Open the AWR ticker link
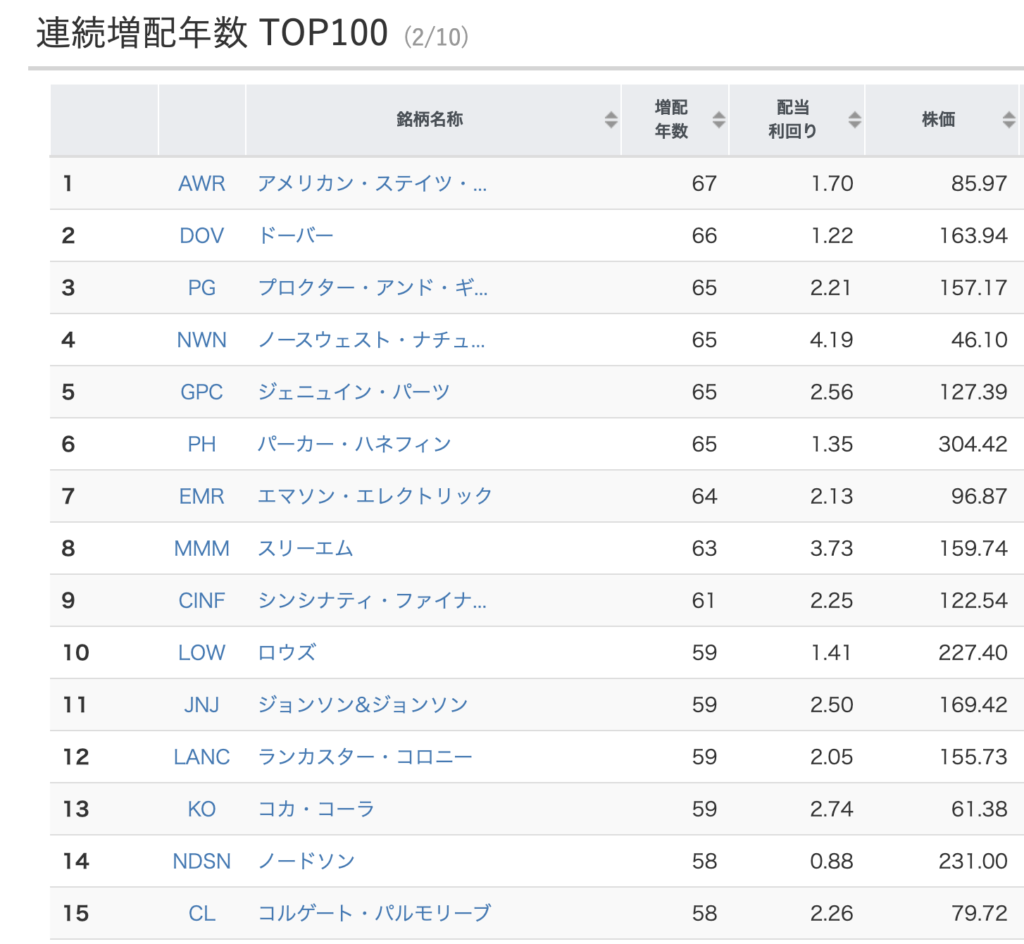1024x944 pixels. [202, 183]
